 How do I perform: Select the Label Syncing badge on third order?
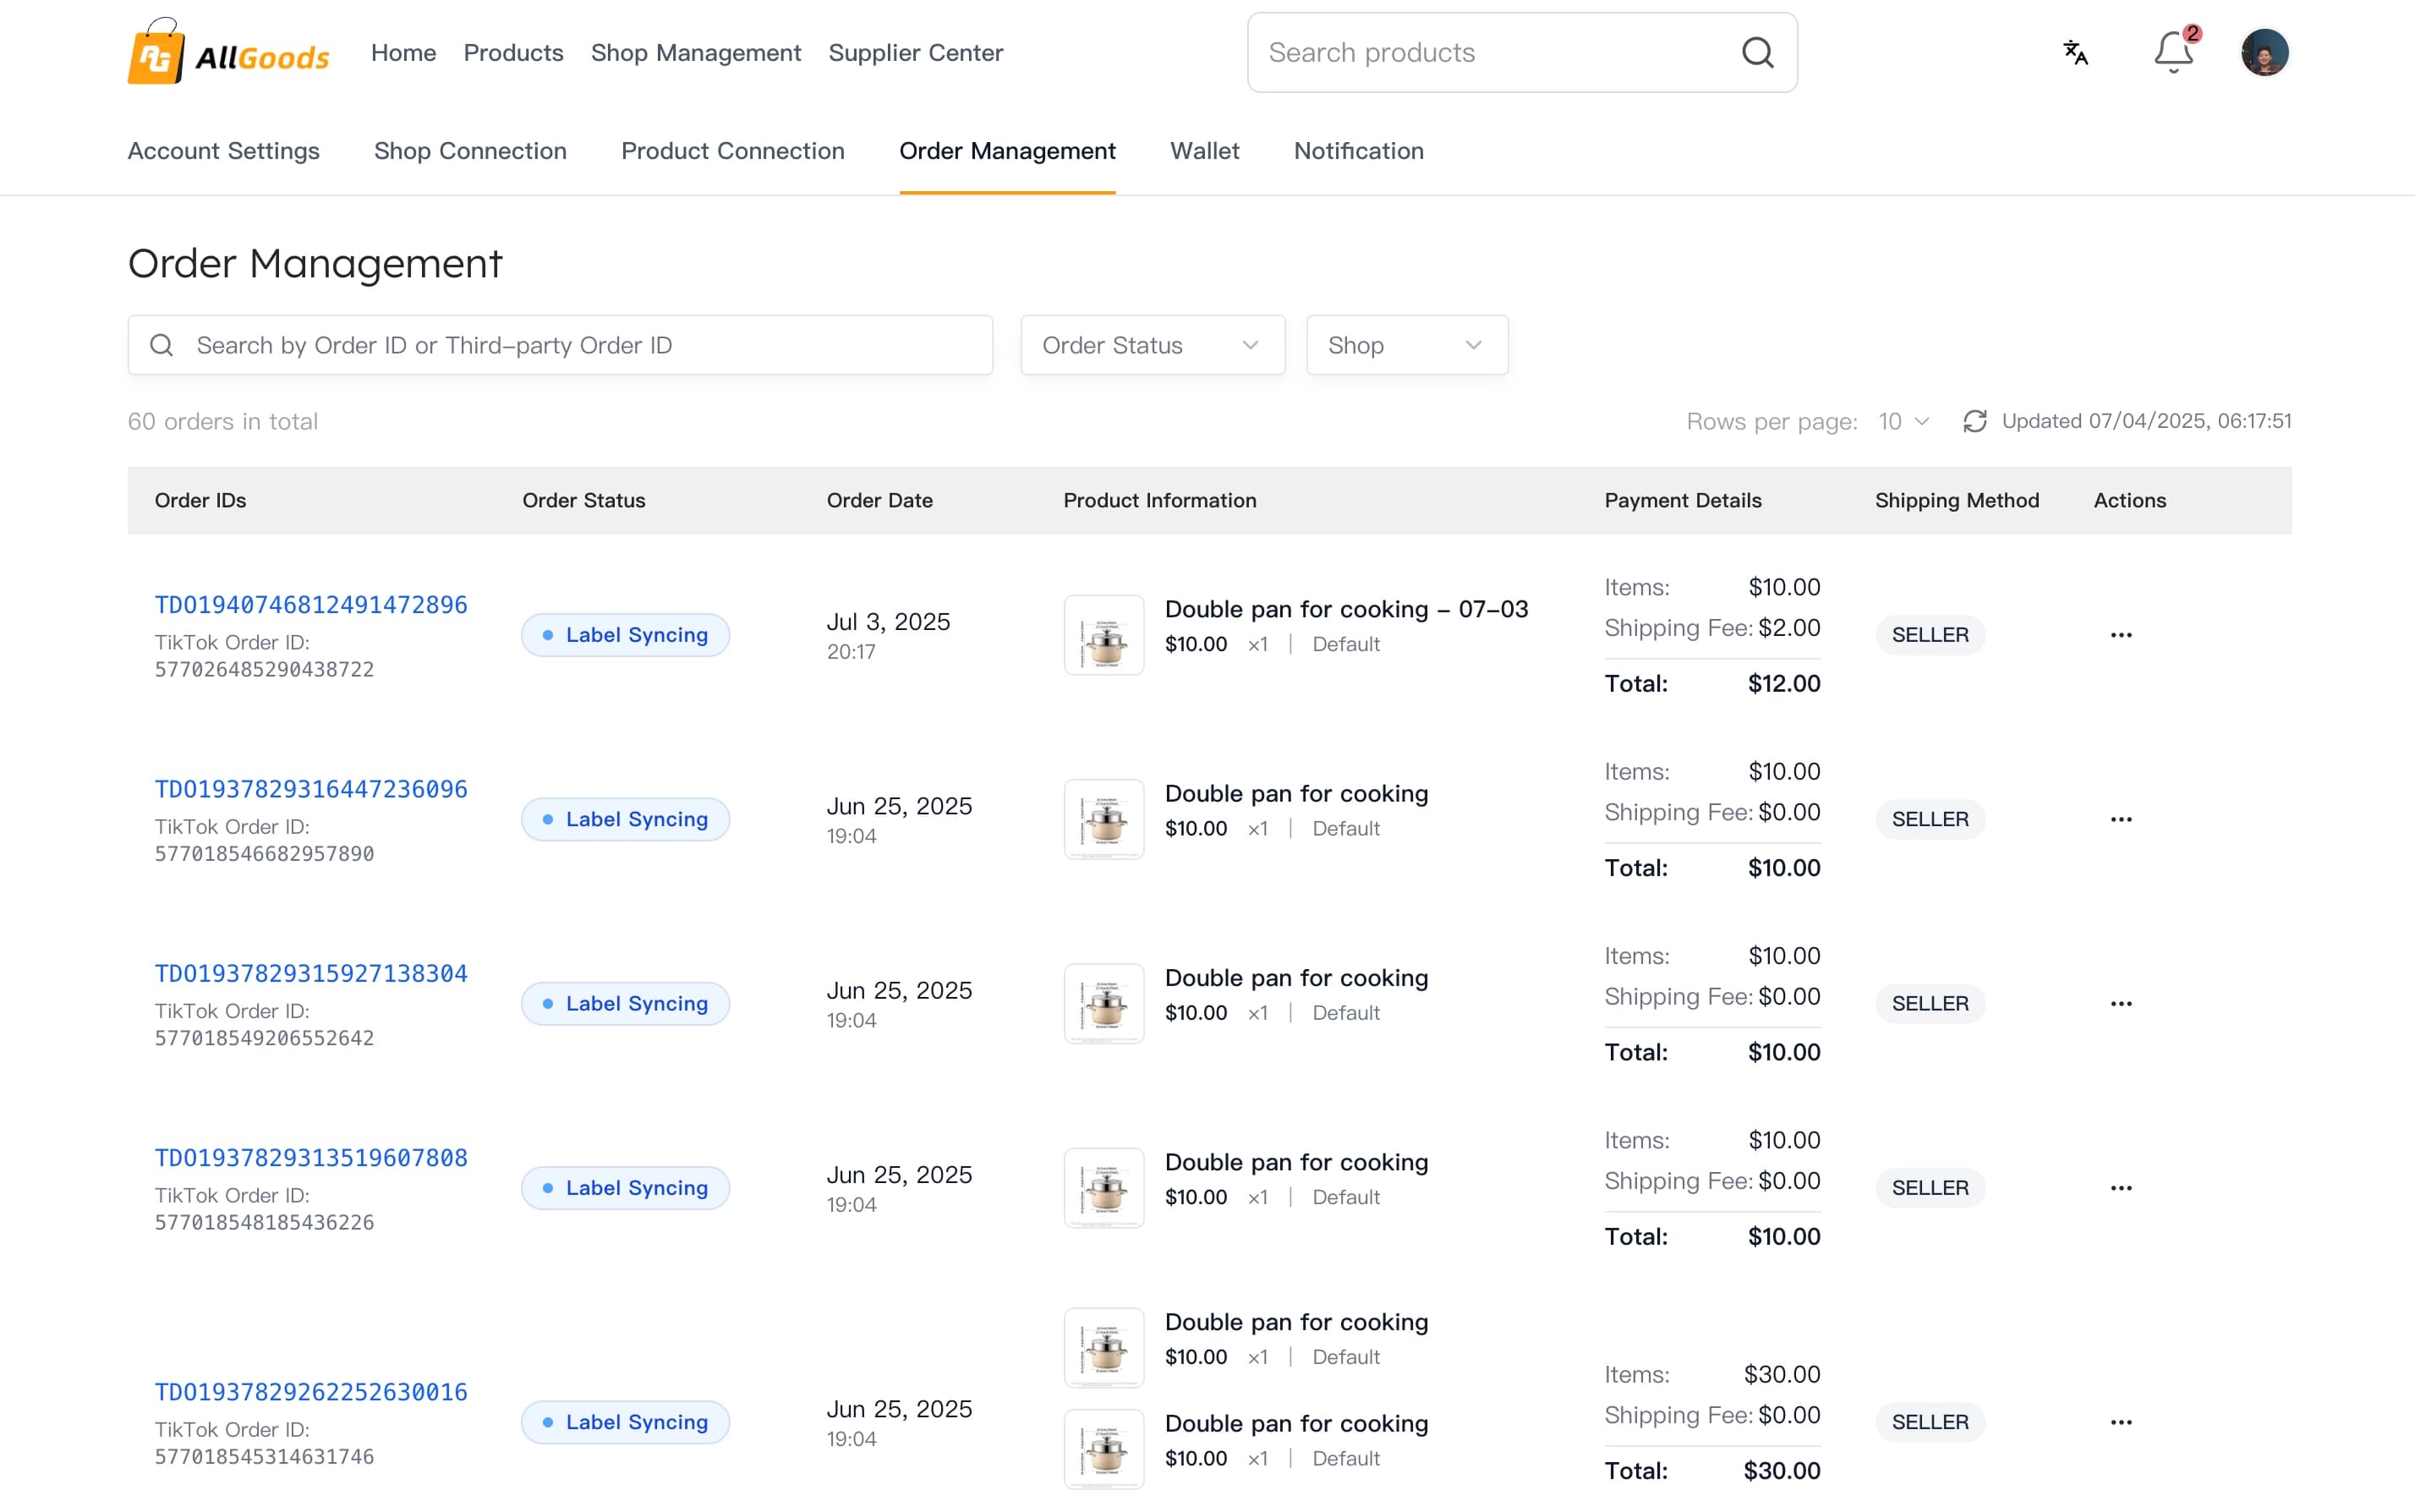[624, 1003]
